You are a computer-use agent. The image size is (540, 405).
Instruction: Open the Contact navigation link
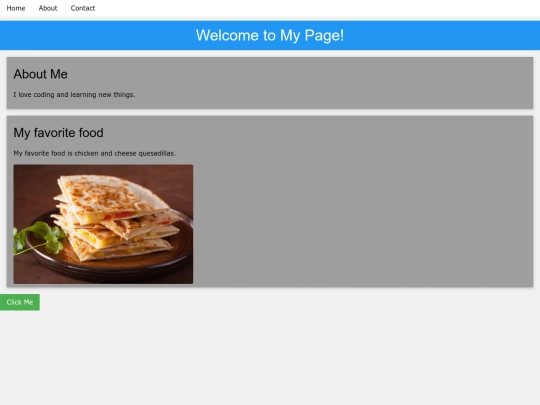point(83,8)
